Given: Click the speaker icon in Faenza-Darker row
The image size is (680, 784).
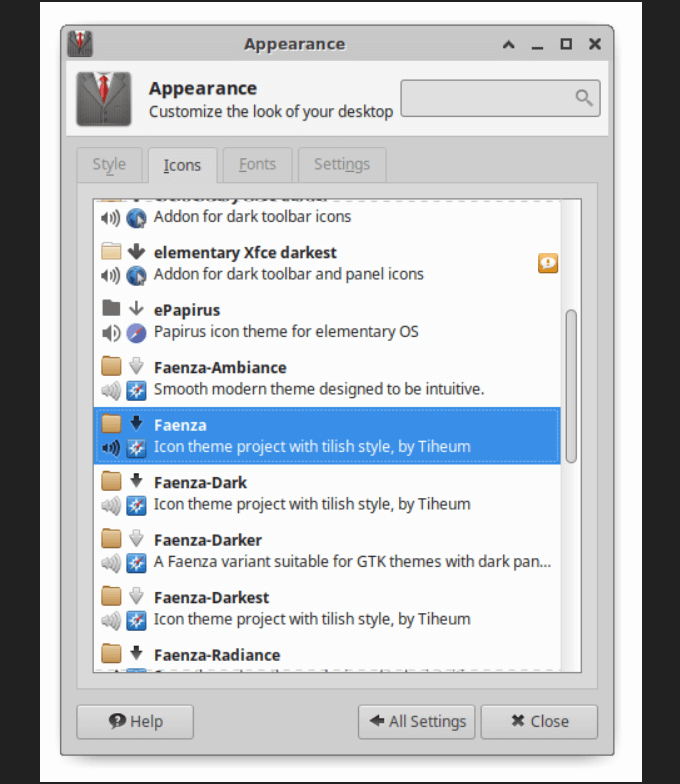Looking at the screenshot, I should 111,563.
